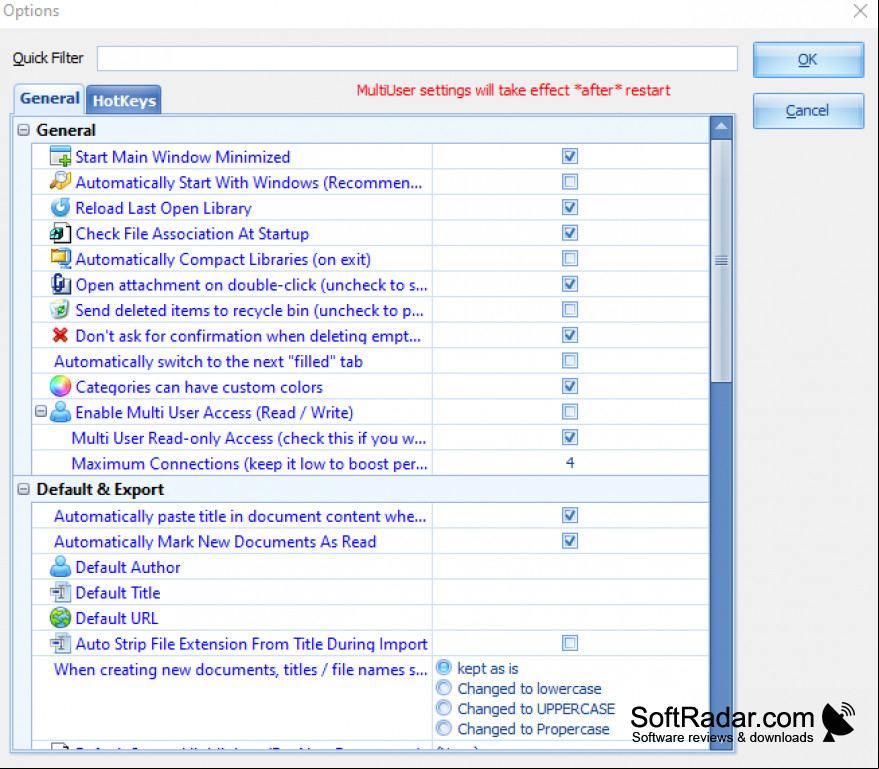Click the Automatically Compact Libraries icon
This screenshot has width=879, height=769.
[60, 258]
